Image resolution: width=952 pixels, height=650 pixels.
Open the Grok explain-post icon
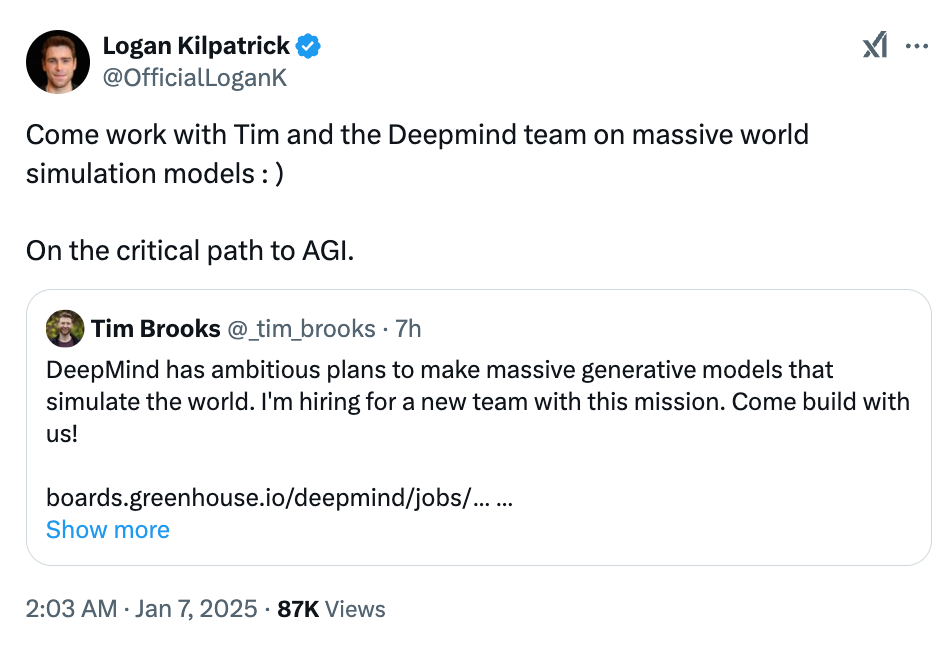coord(875,46)
